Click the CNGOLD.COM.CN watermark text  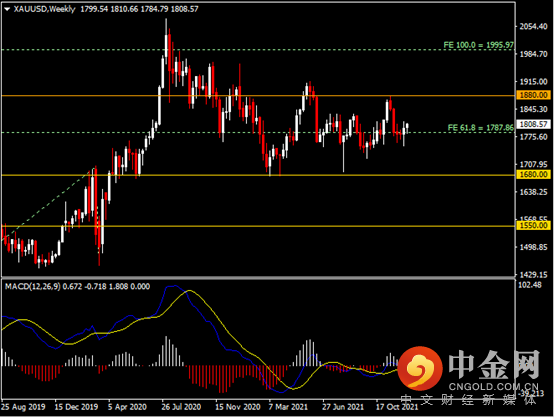[494, 387]
